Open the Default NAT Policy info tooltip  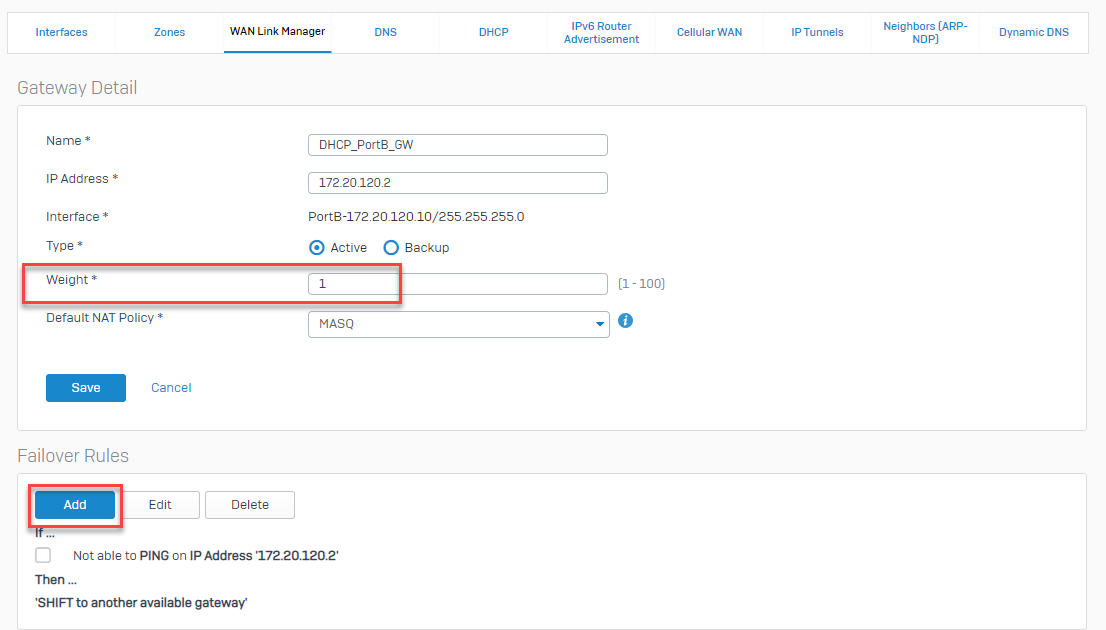(x=625, y=321)
